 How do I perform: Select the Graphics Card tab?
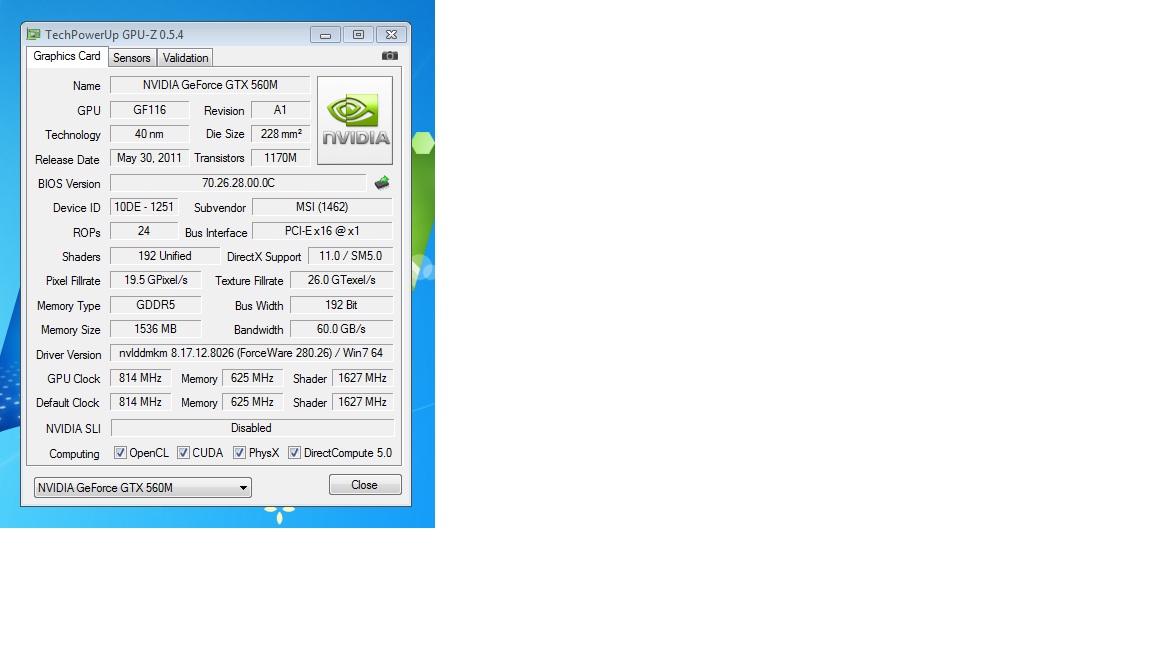pyautogui.click(x=67, y=57)
